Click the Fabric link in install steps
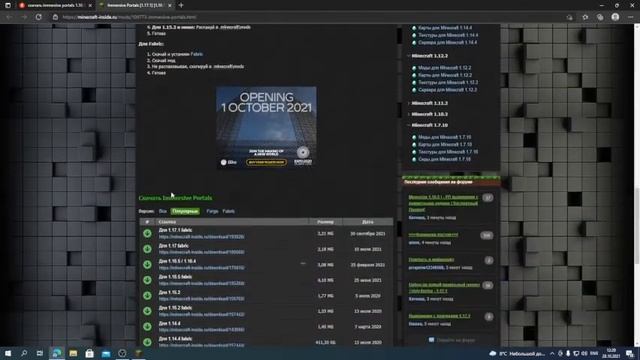This screenshot has height=360, width=640. tap(196, 54)
